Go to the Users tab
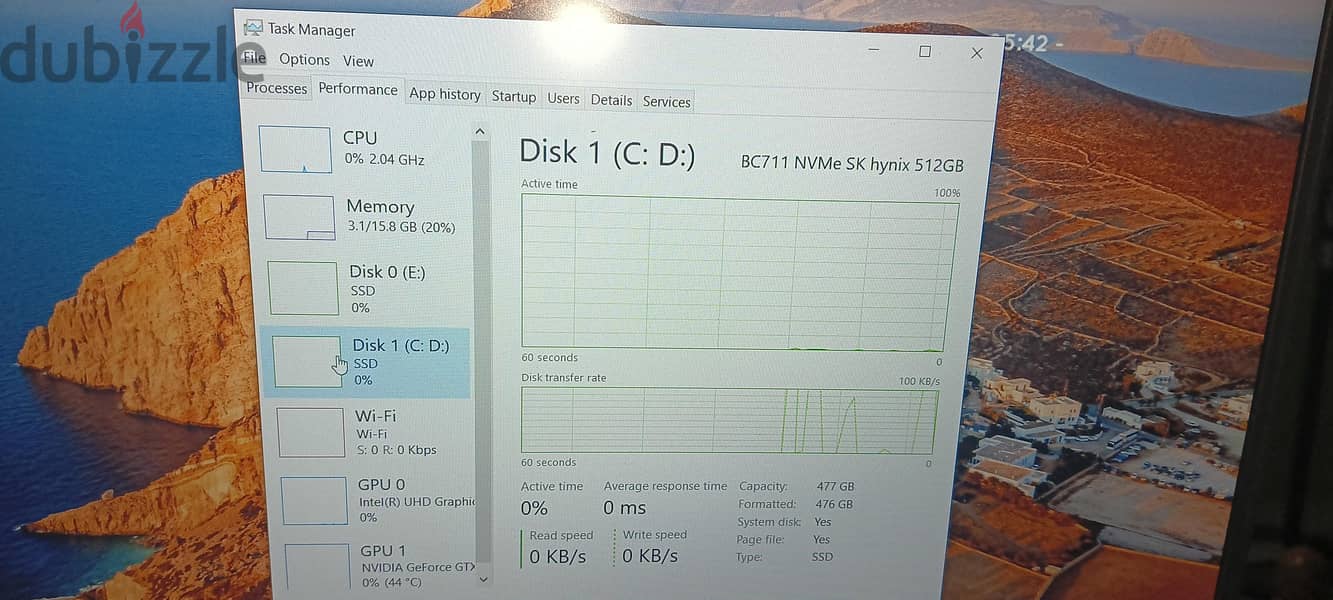This screenshot has height=600, width=1333. point(563,98)
